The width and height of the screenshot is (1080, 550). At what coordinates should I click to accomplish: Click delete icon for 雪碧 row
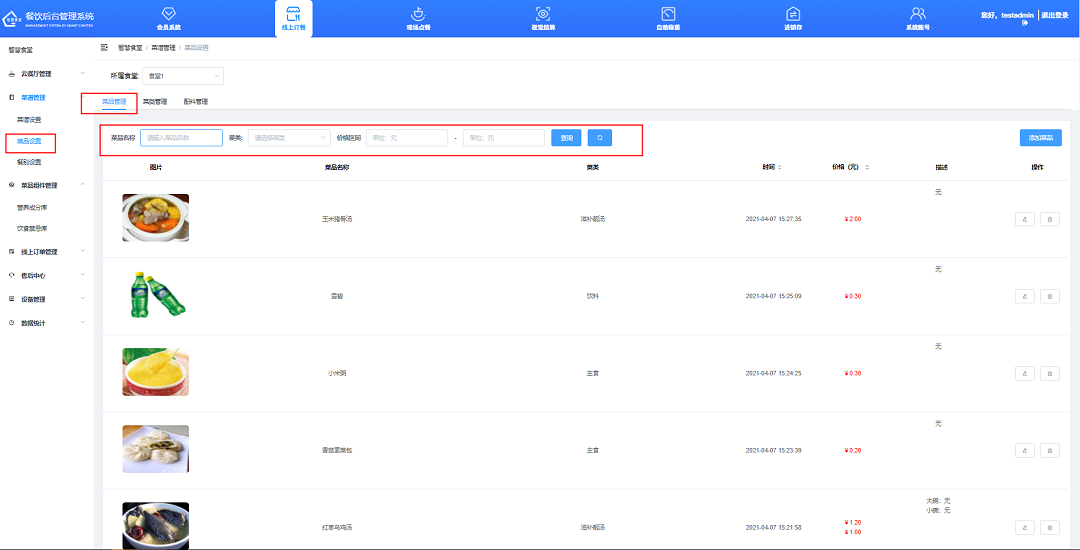coord(1050,296)
